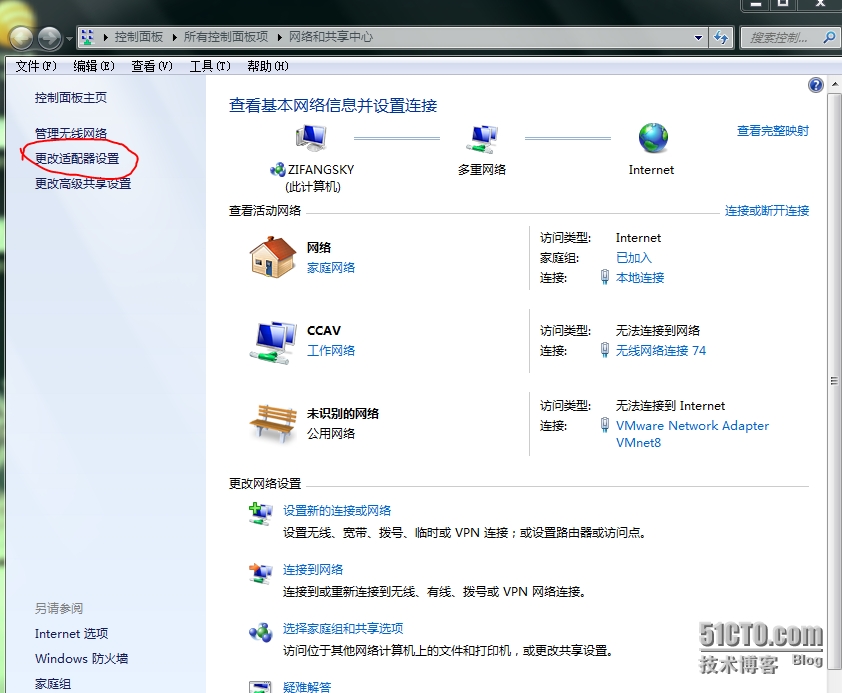Open Windows 防火墙 in sidebar
842x693 pixels.
point(82,659)
